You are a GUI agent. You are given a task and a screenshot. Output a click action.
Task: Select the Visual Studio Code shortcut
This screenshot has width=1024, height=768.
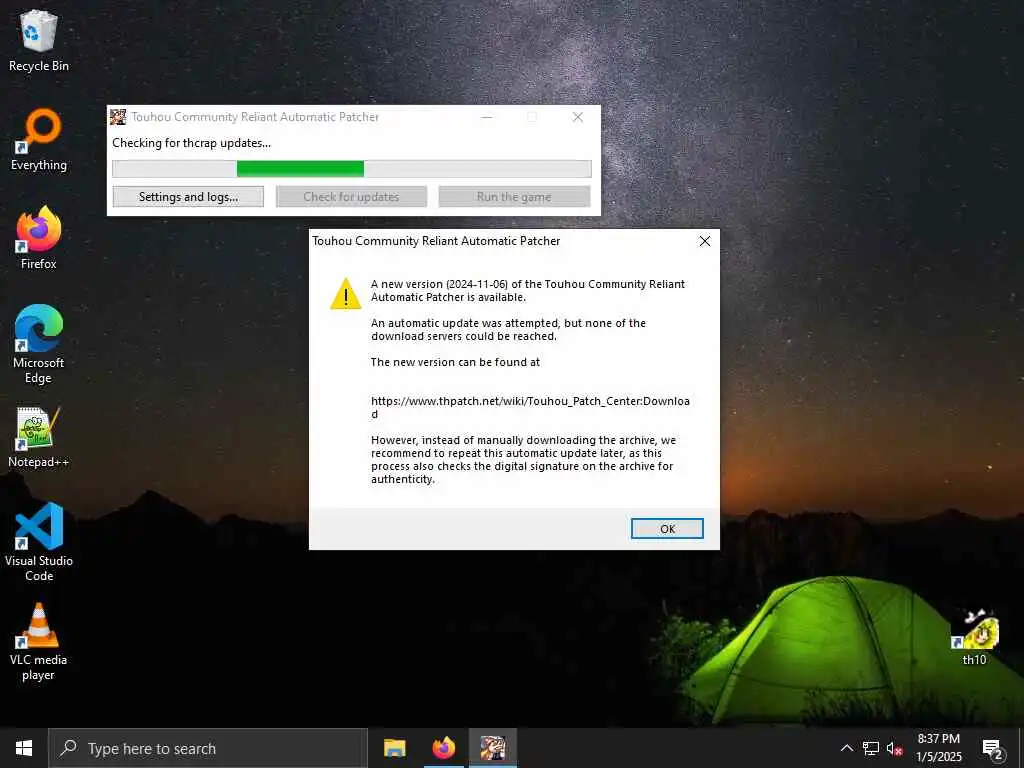pyautogui.click(x=39, y=542)
